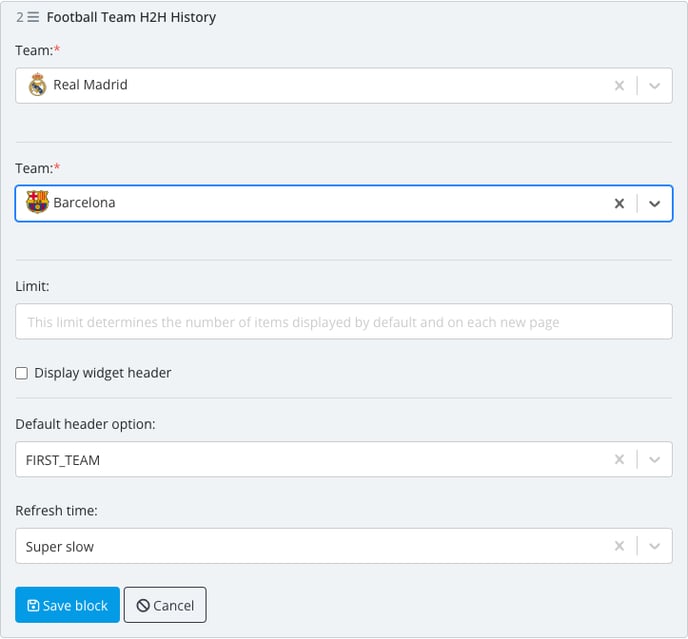The width and height of the screenshot is (688, 639).
Task: Cancel editing with the Cancel button
Action: click(165, 605)
